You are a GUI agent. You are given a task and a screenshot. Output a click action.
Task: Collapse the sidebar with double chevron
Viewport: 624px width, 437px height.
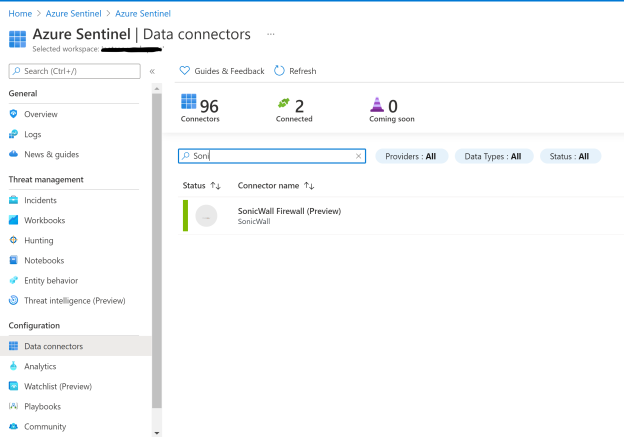152,71
